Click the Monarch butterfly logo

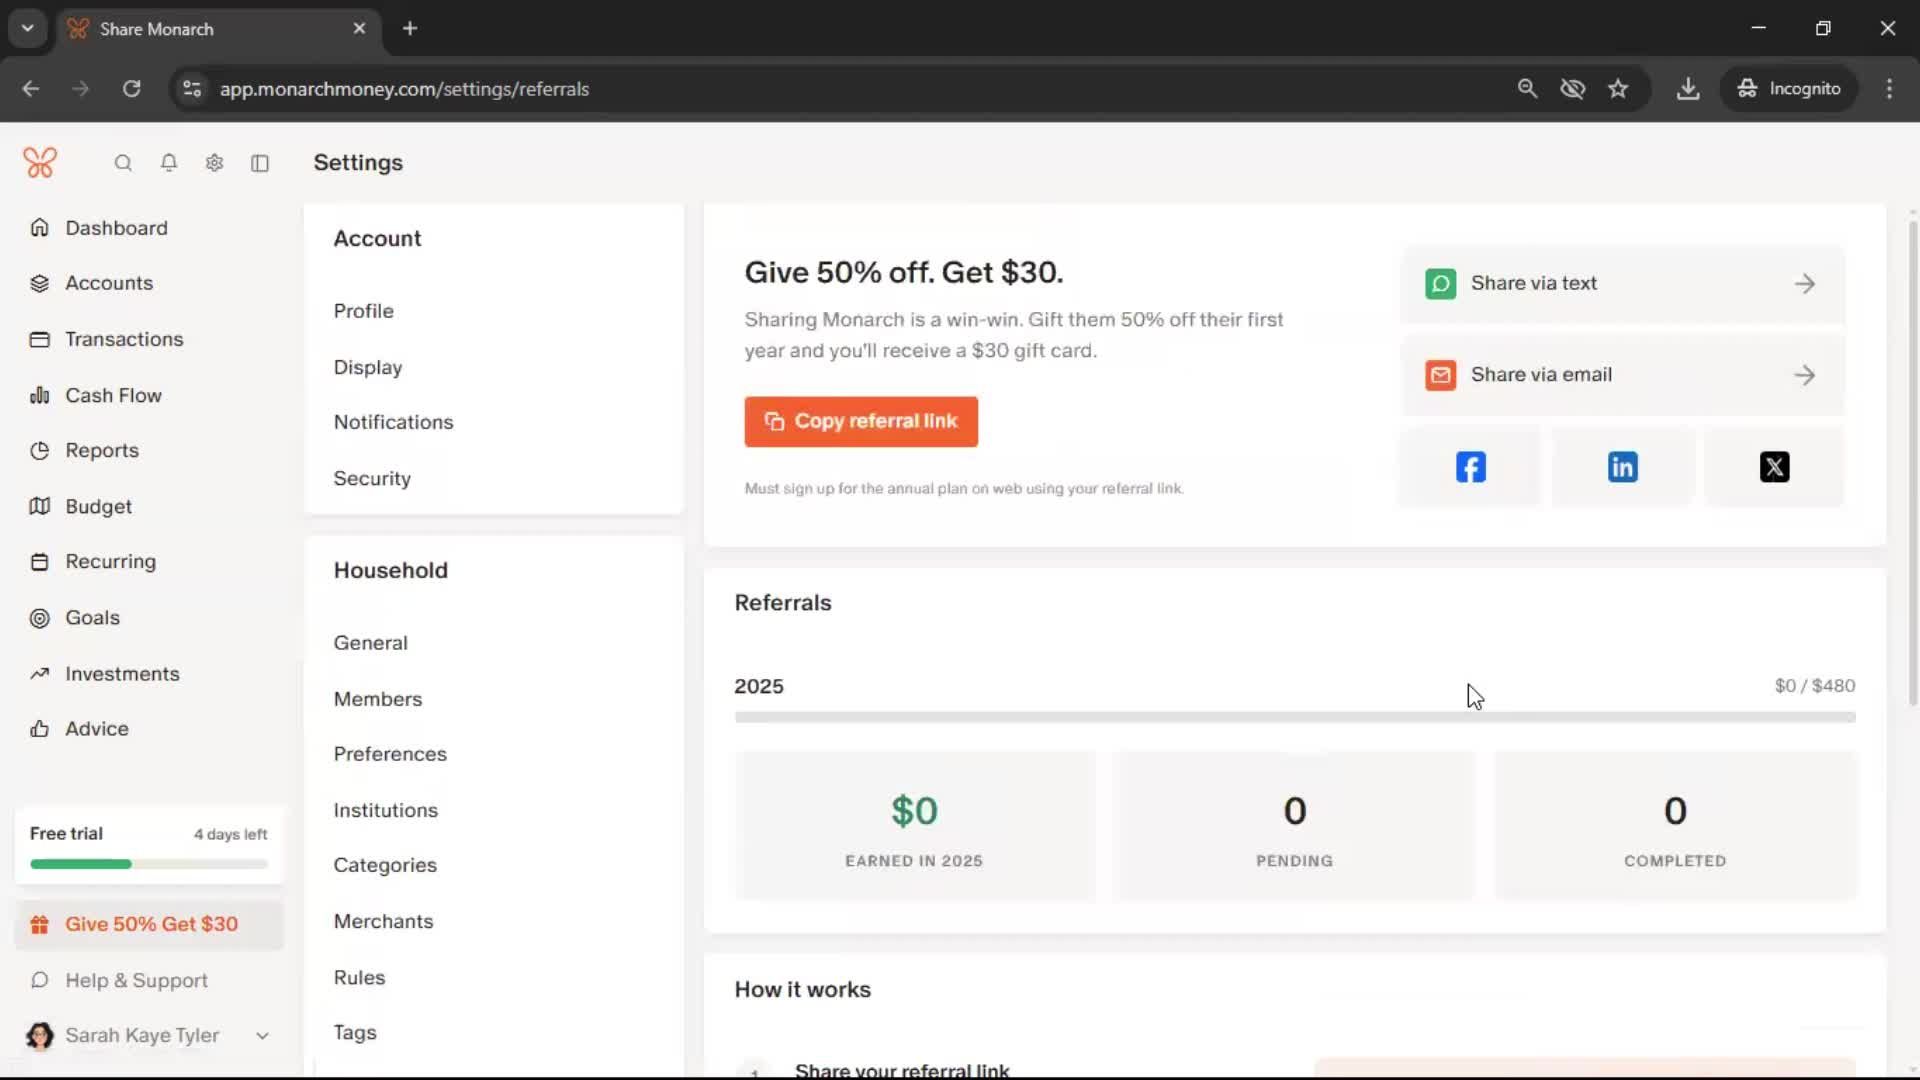pos(40,162)
